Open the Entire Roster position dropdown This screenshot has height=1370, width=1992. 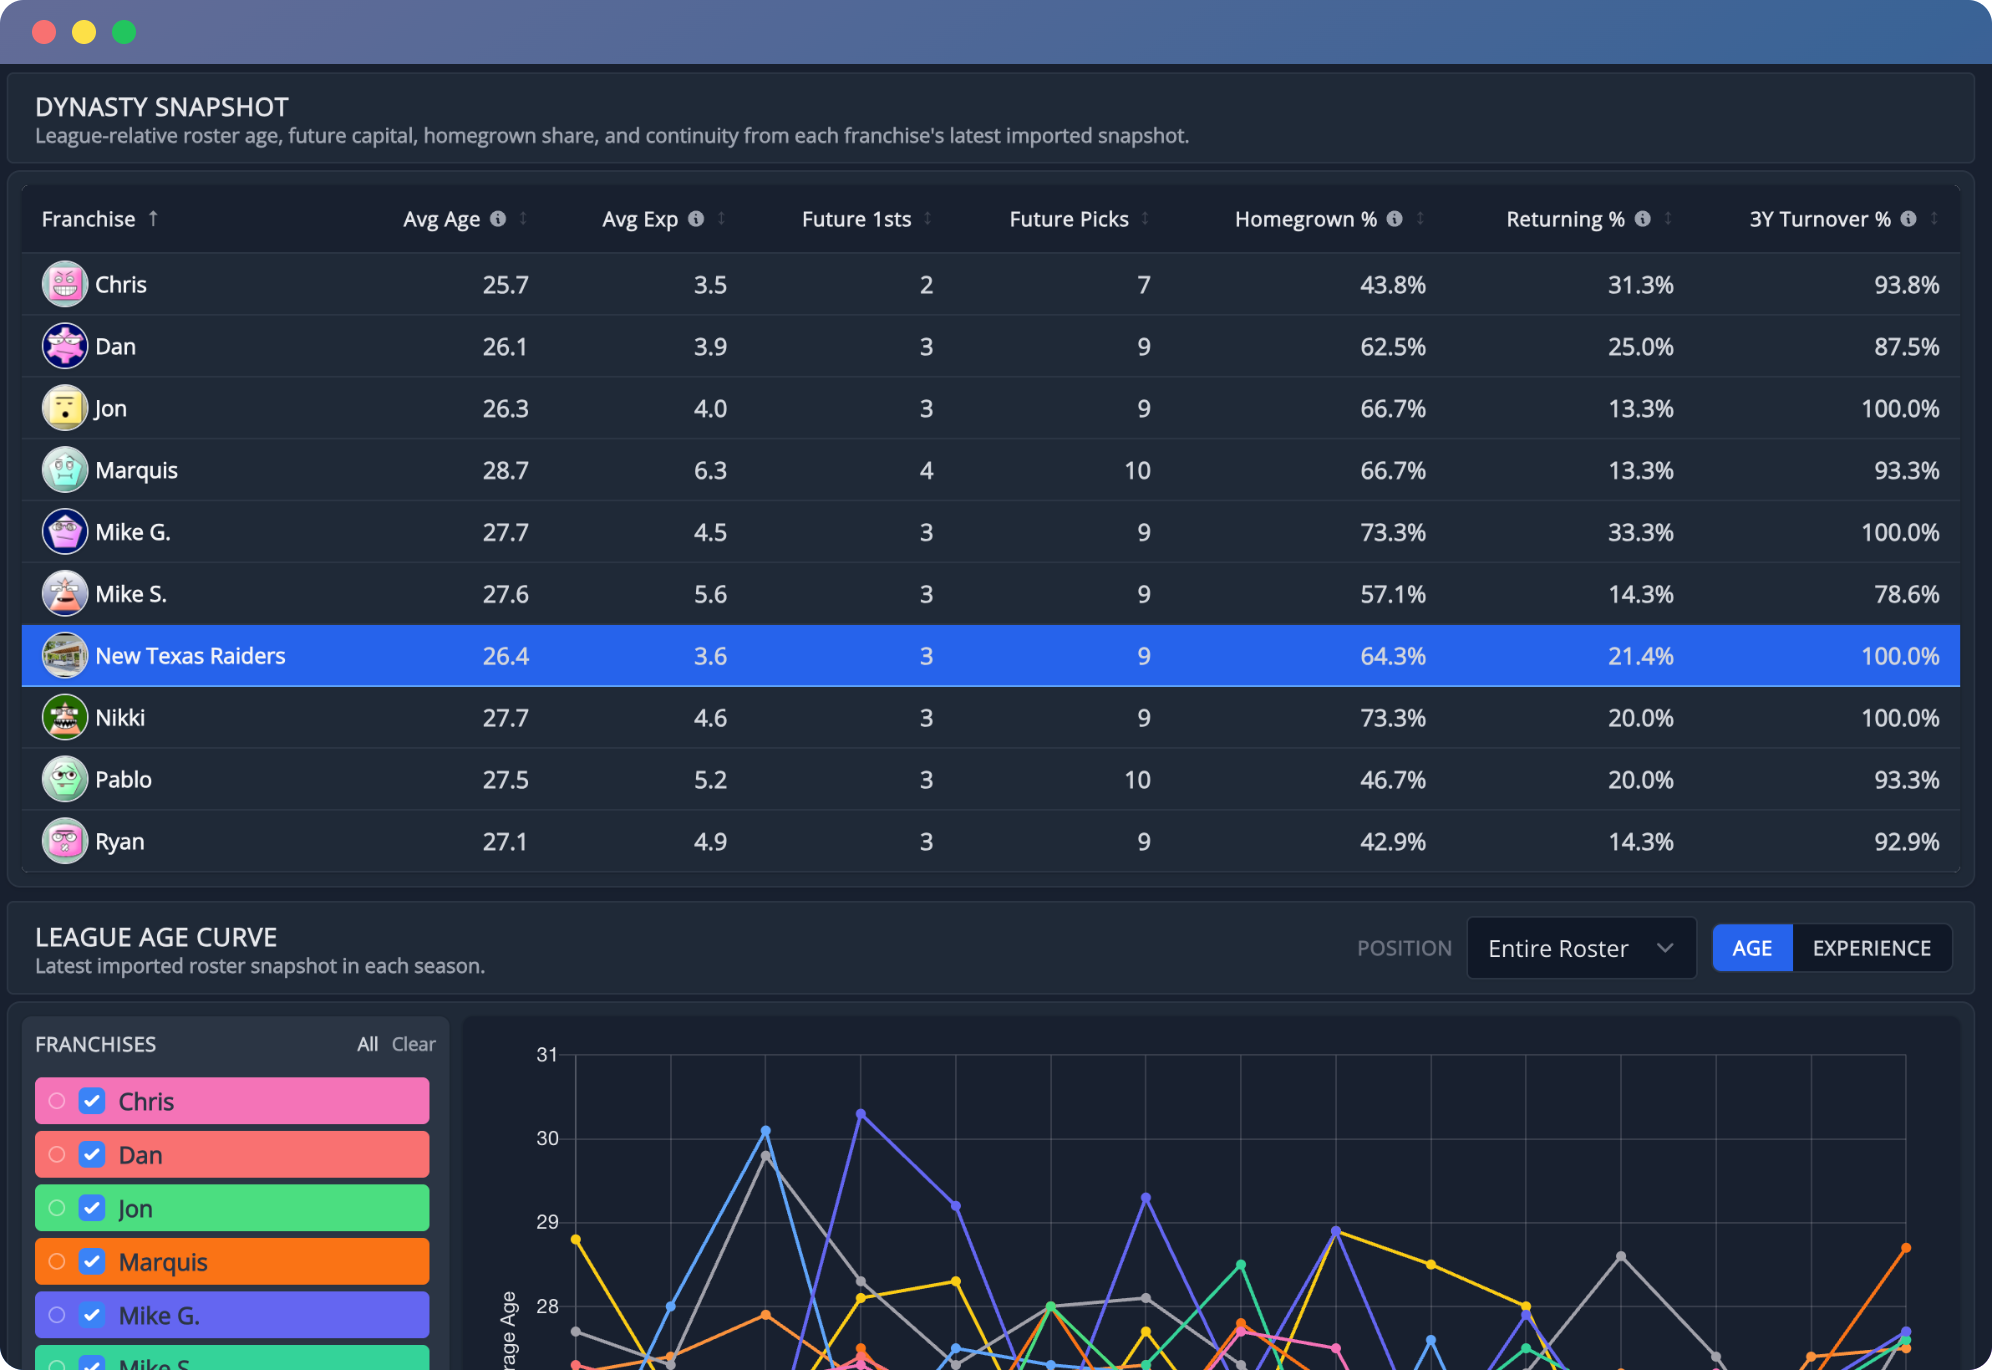click(1581, 948)
